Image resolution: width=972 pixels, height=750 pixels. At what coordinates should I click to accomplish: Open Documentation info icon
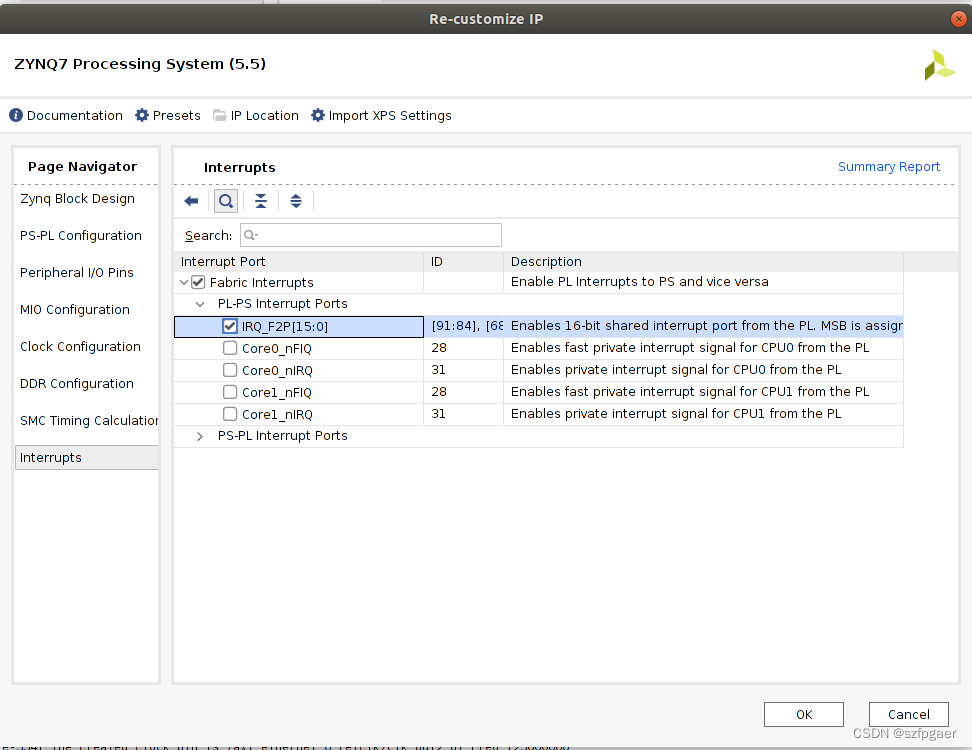tap(16, 115)
